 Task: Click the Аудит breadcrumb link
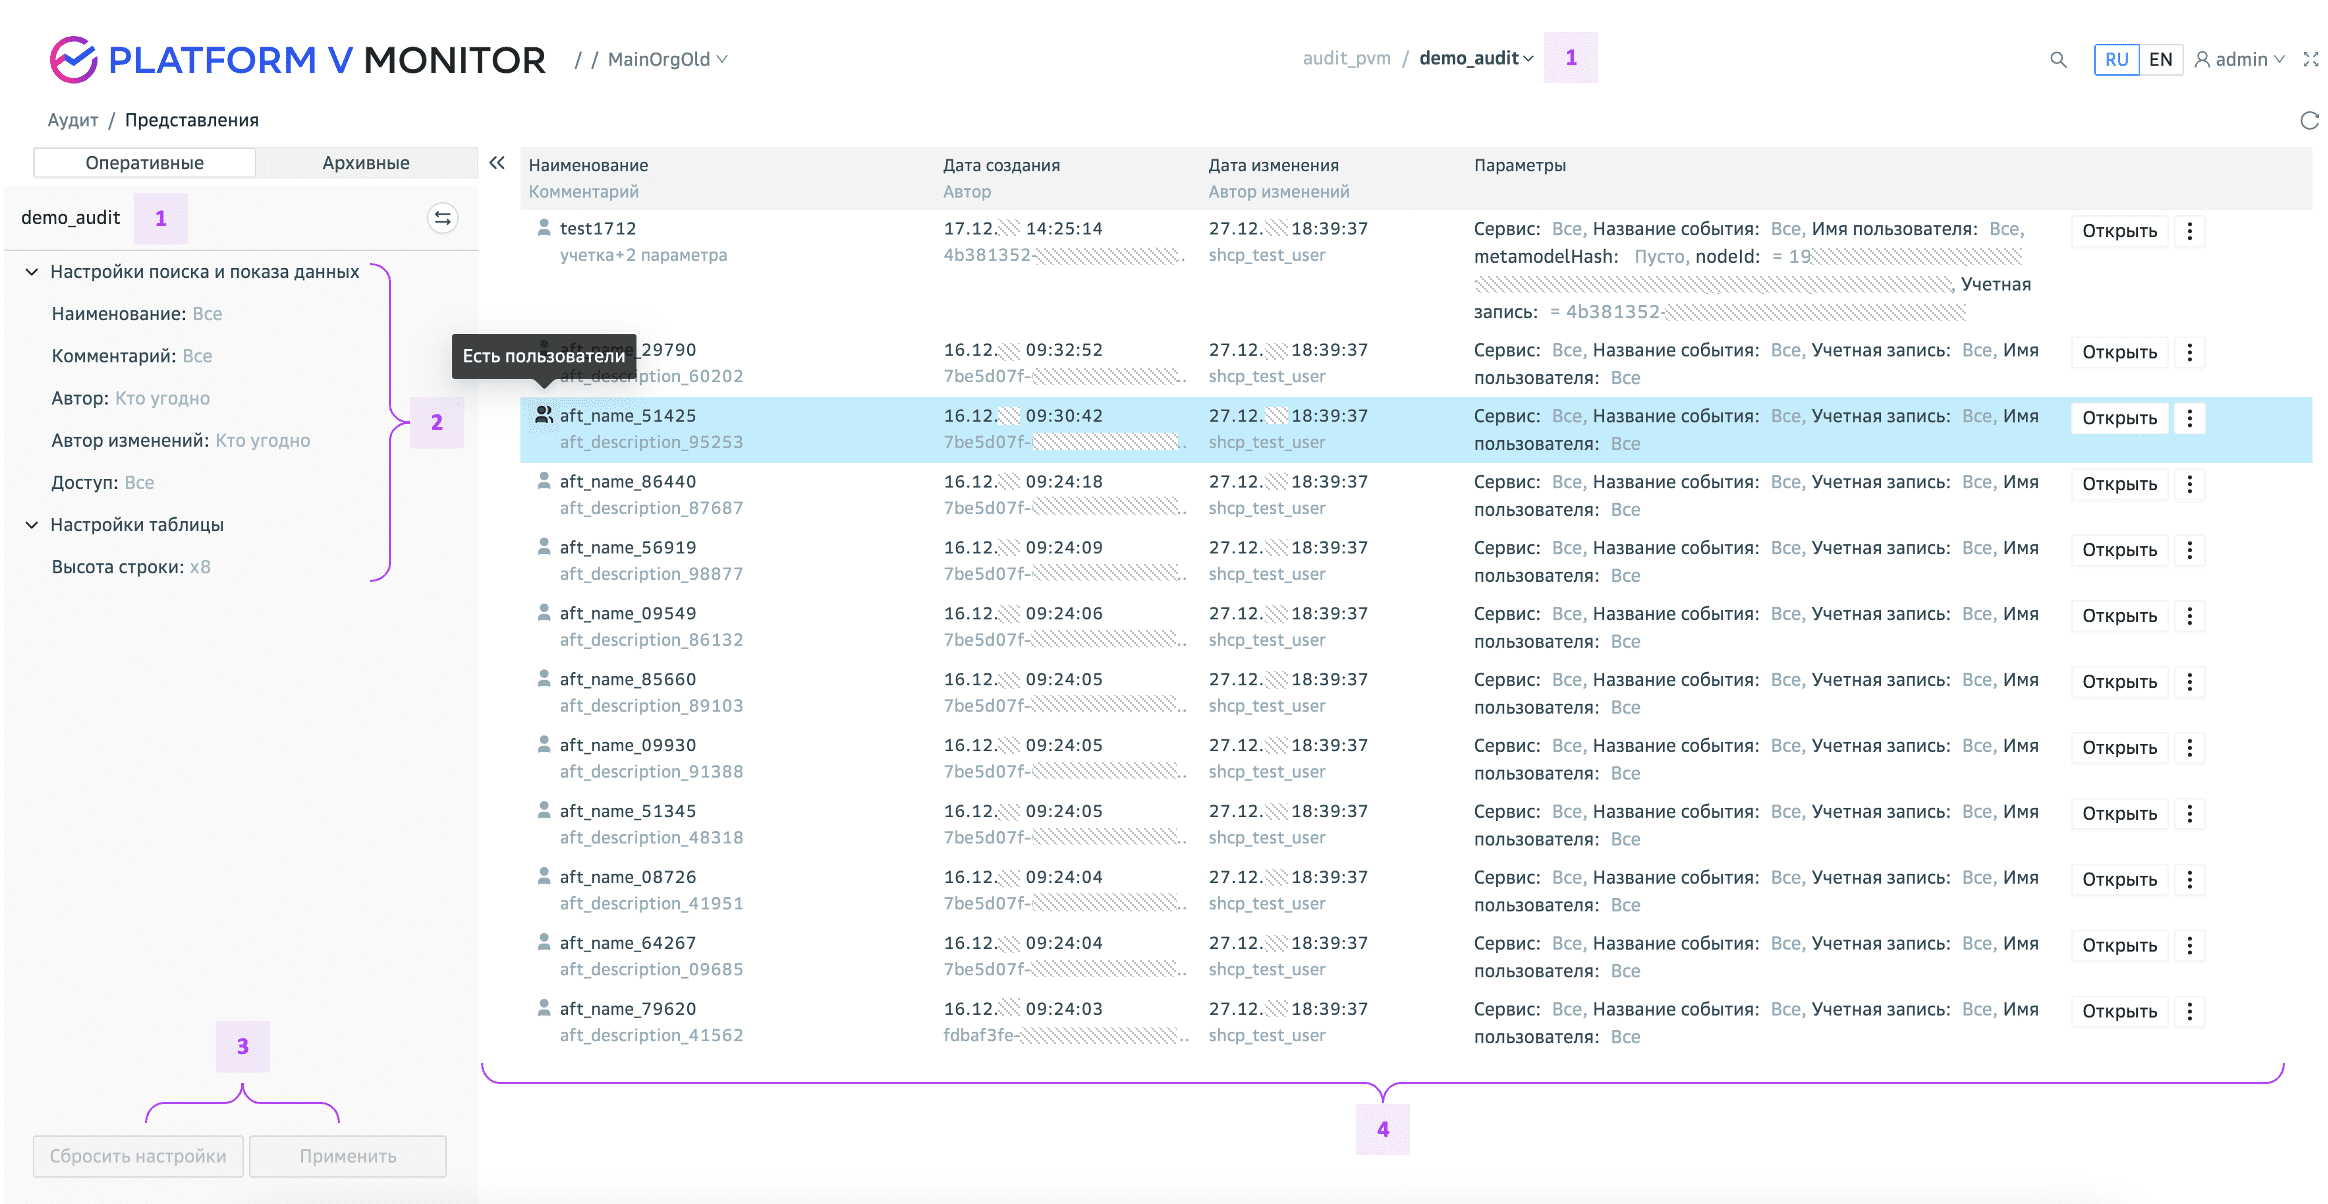tap(73, 120)
